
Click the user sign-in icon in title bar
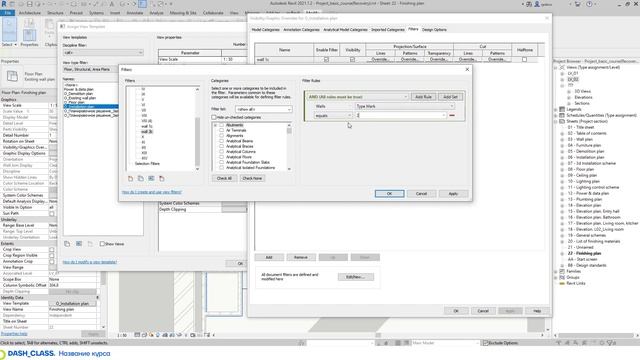(537, 4)
